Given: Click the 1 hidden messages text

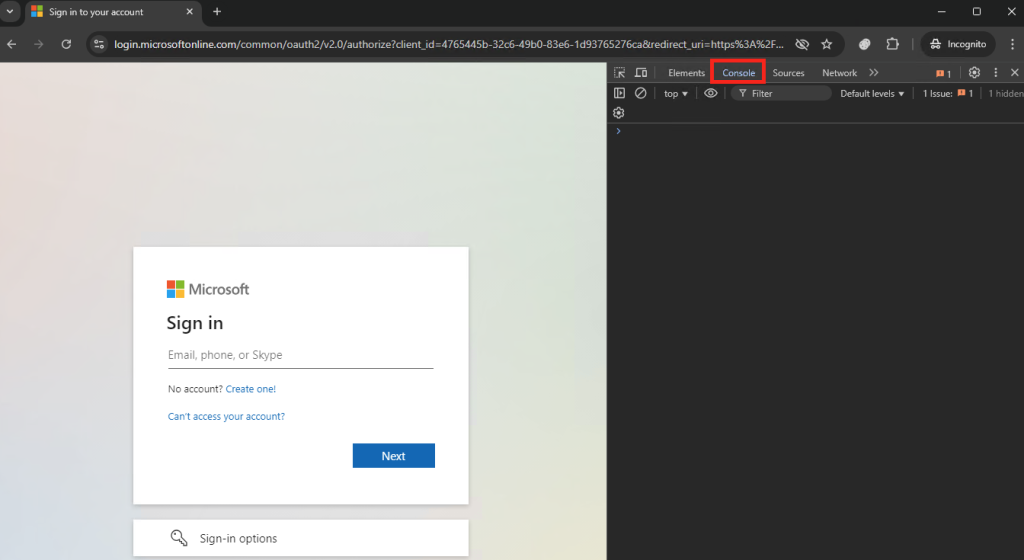Looking at the screenshot, I should coord(1006,94).
